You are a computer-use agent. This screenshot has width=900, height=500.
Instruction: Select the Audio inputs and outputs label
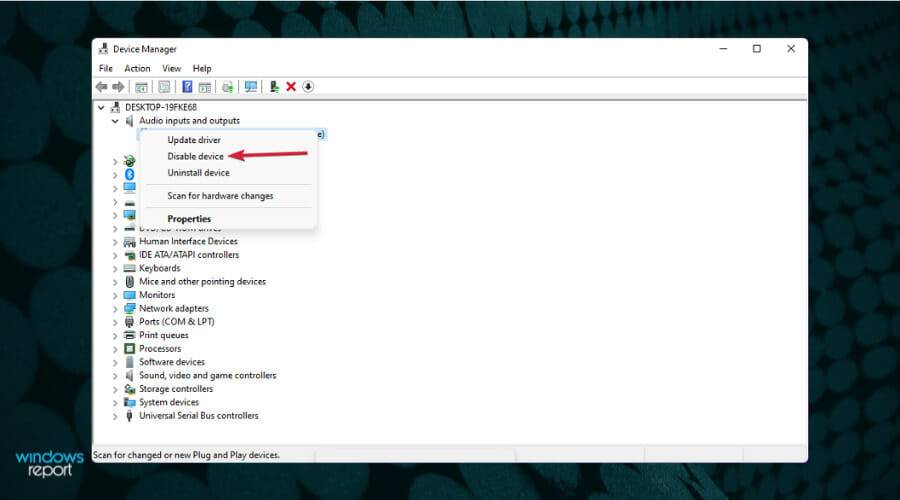pyautogui.click(x=189, y=121)
